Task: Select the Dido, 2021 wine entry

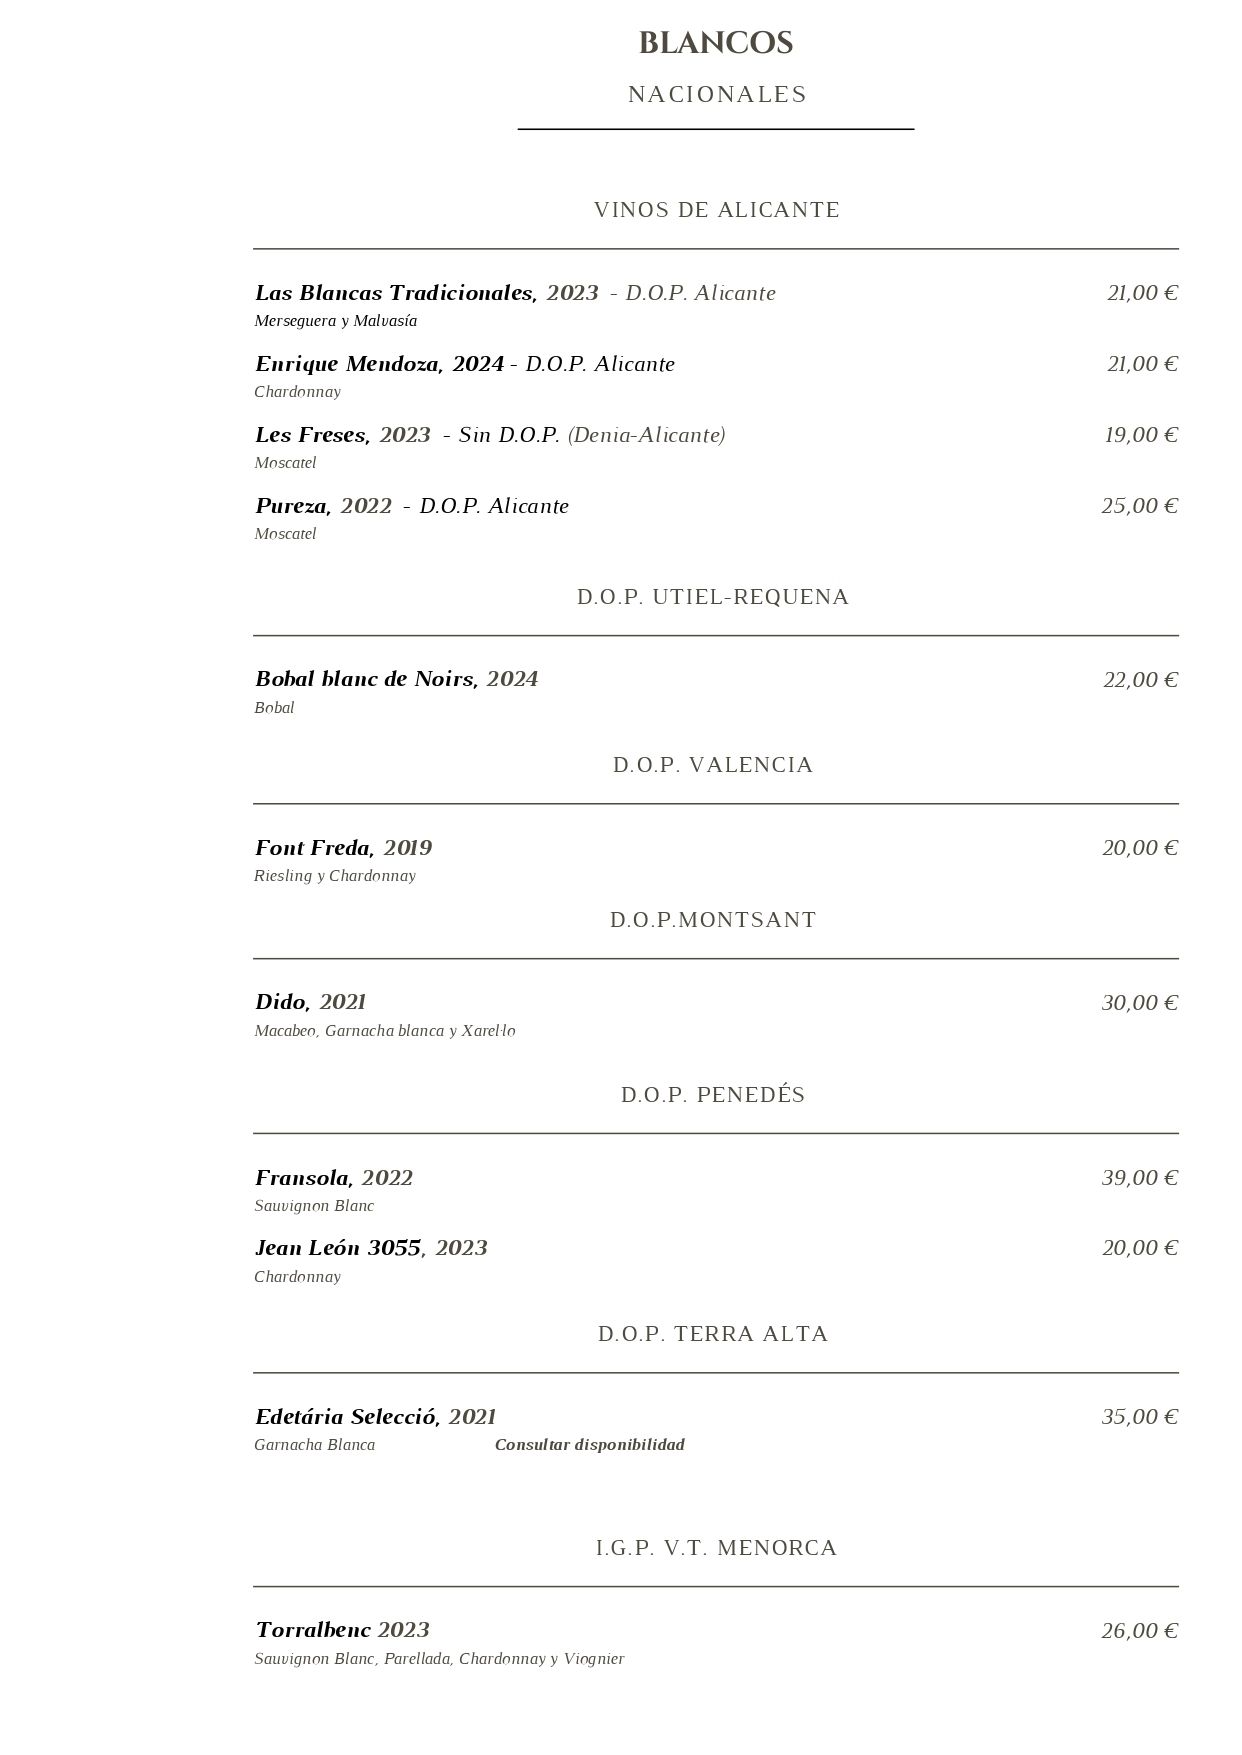Action: click(x=310, y=1002)
